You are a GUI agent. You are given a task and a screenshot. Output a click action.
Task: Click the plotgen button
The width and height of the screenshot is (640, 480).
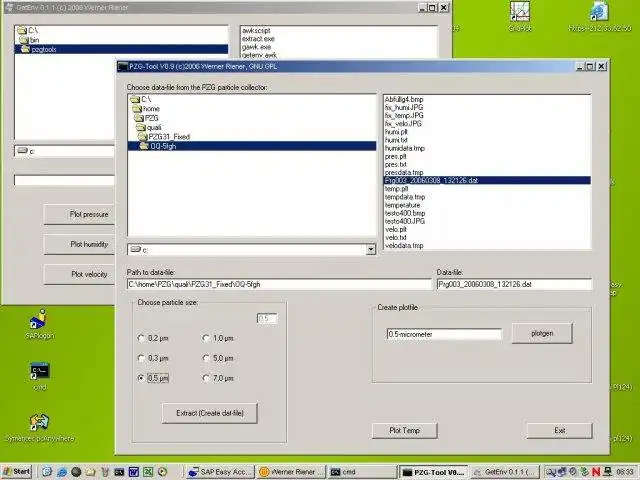pyautogui.click(x=542, y=333)
